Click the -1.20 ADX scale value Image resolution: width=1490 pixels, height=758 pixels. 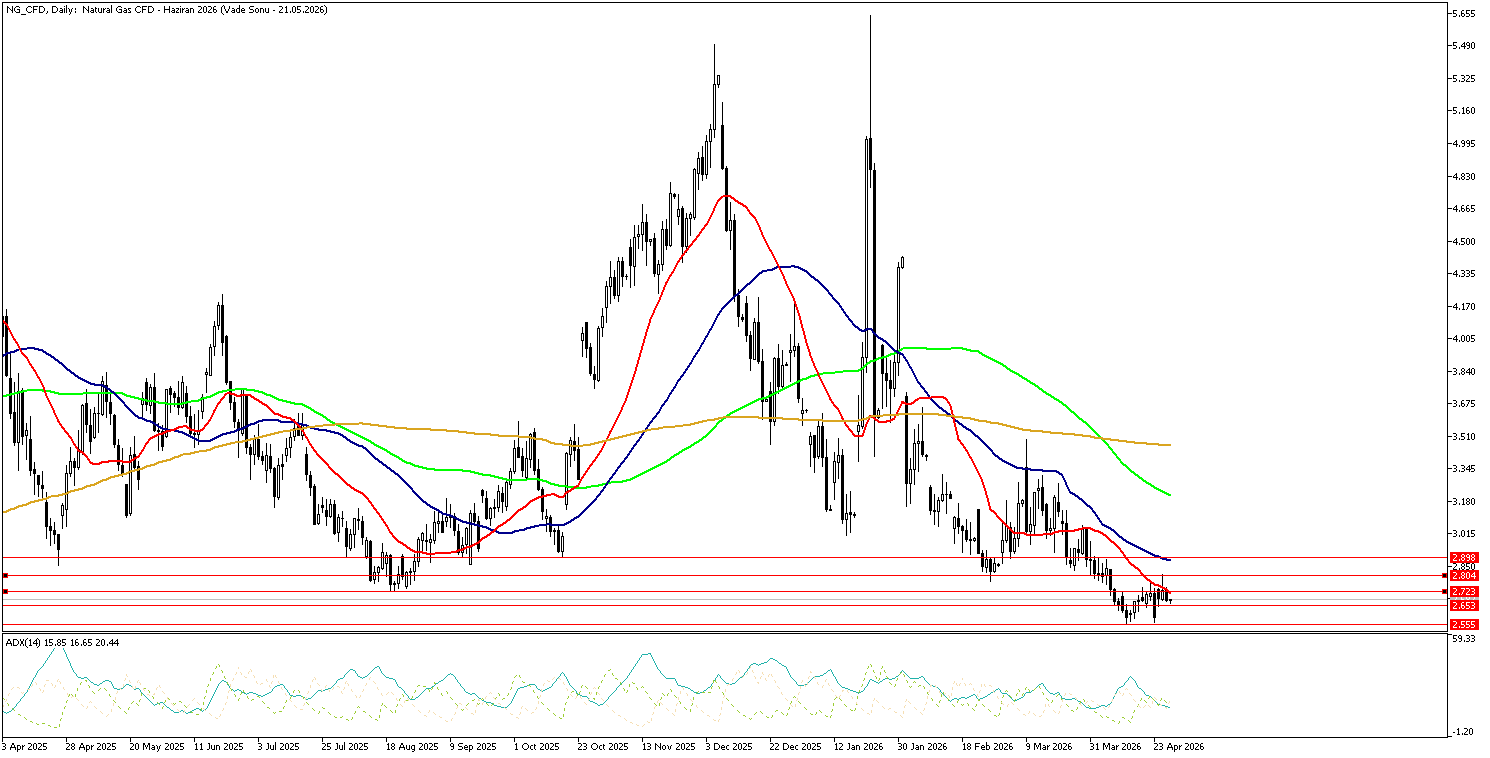point(1463,732)
